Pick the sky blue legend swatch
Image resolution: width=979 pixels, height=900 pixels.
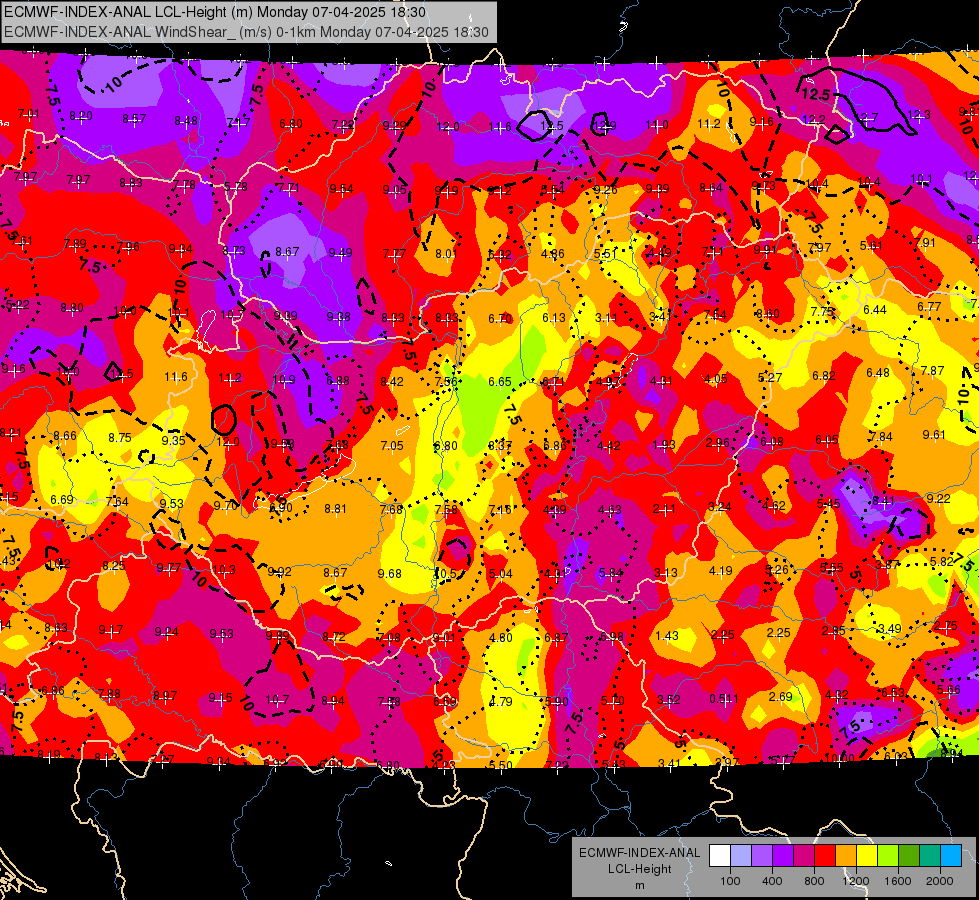pos(951,856)
